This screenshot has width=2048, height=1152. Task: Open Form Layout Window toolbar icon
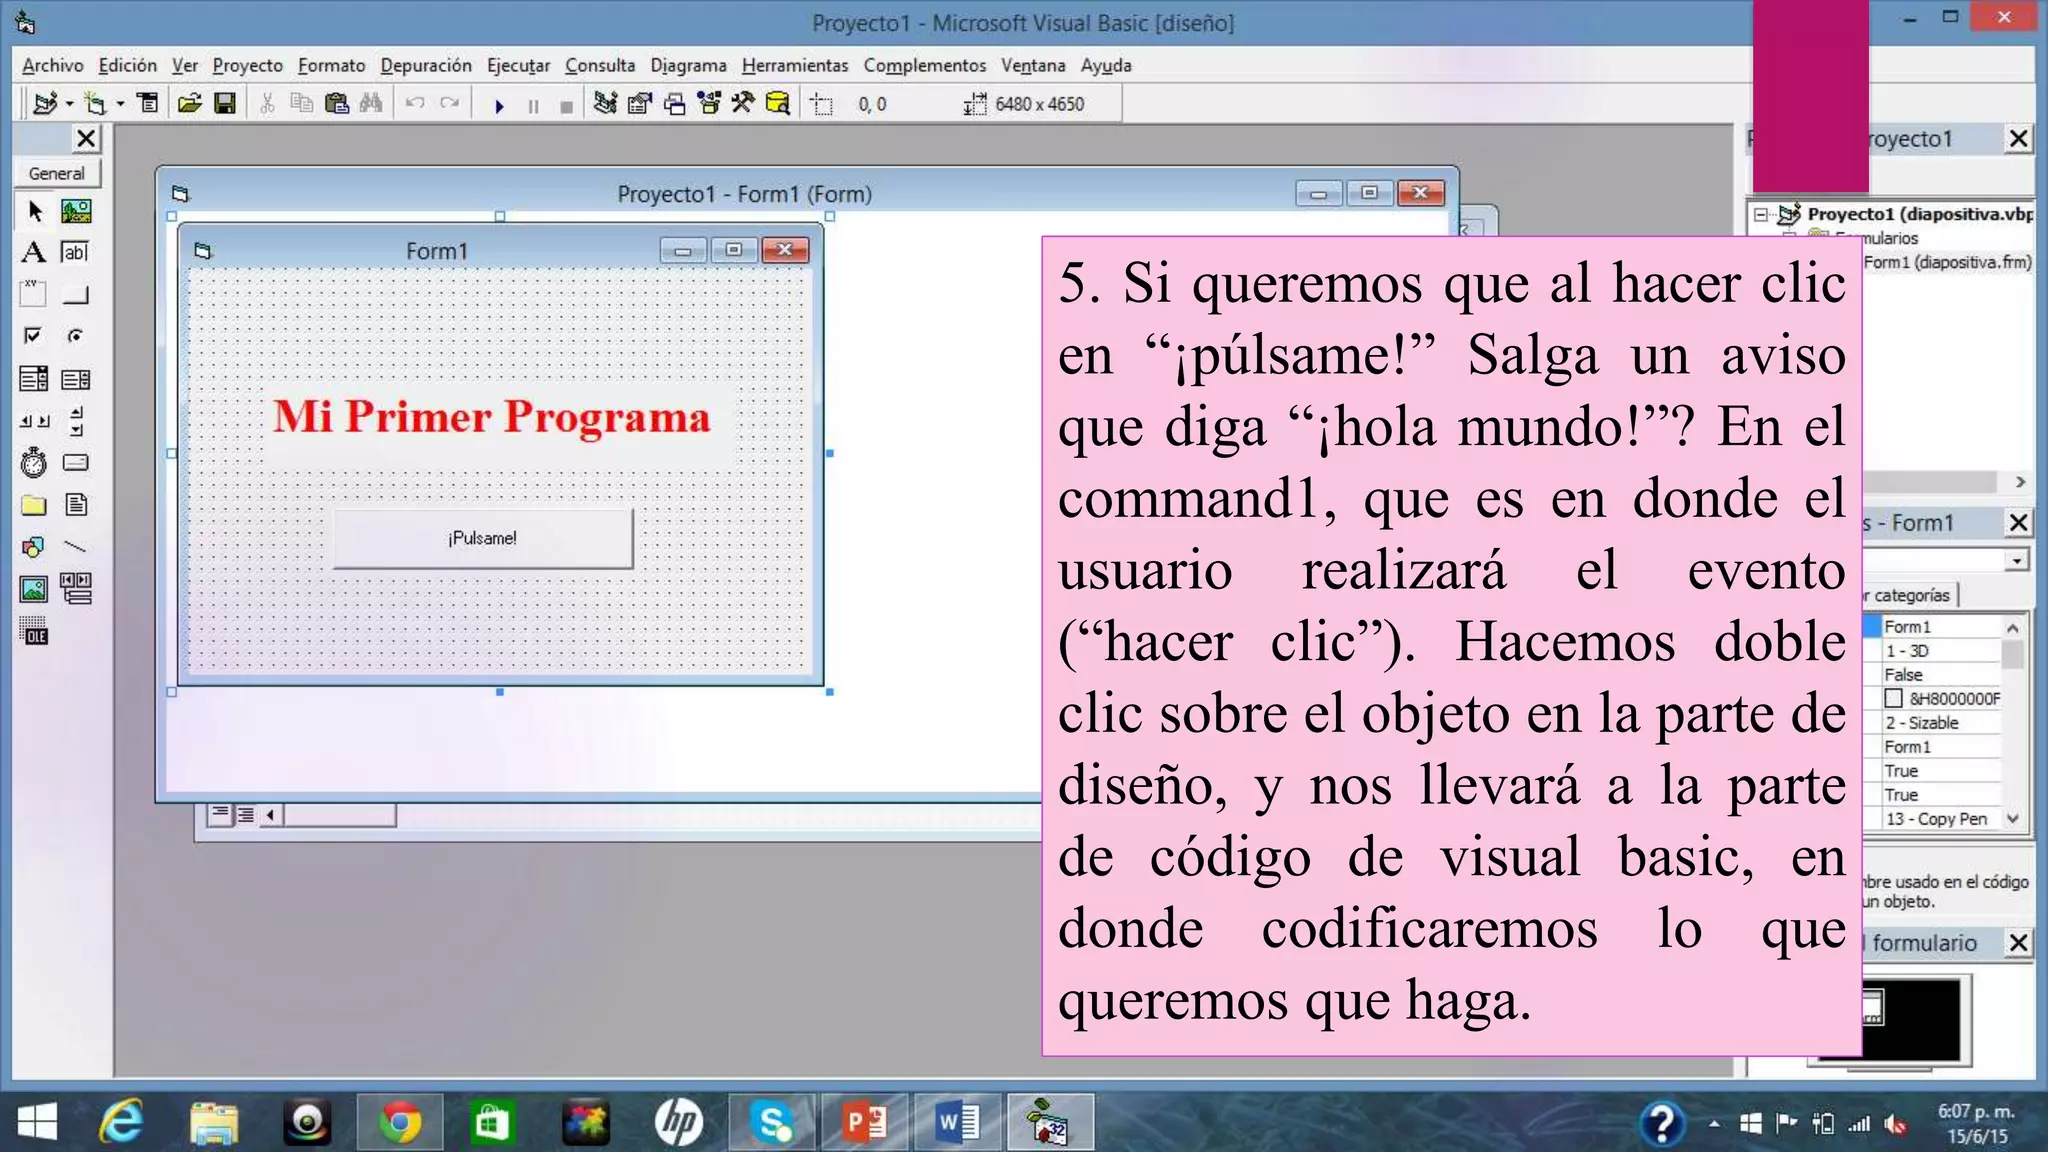point(675,103)
